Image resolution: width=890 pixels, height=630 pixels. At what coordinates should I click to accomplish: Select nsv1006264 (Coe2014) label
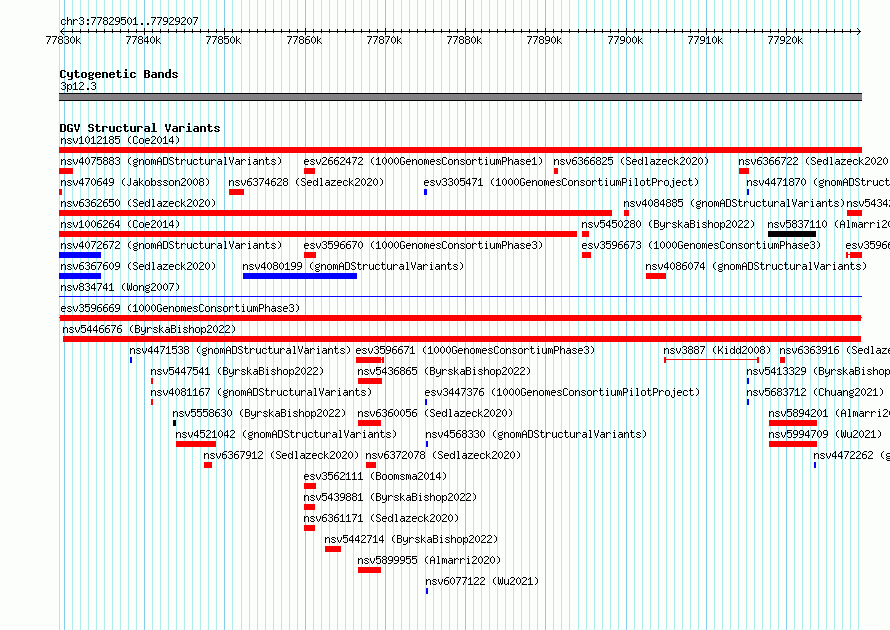click(120, 224)
